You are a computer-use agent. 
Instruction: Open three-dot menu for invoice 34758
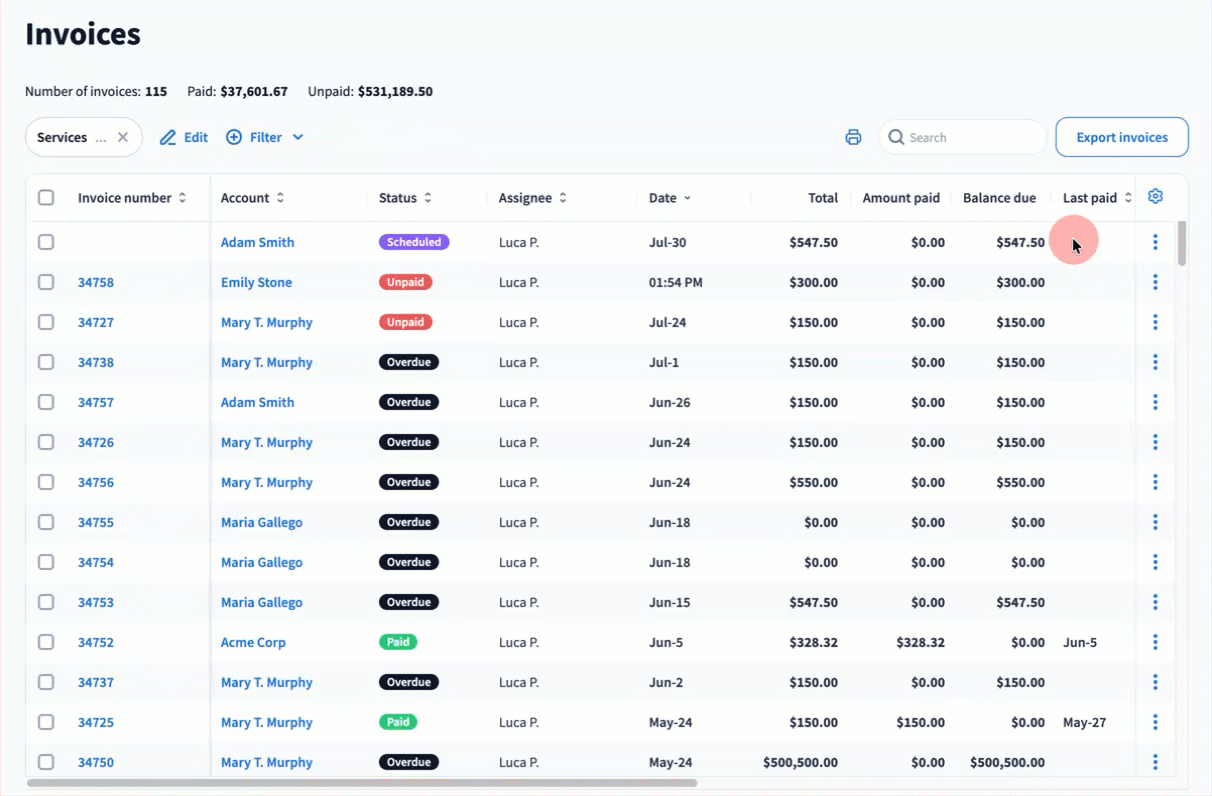(x=1155, y=282)
